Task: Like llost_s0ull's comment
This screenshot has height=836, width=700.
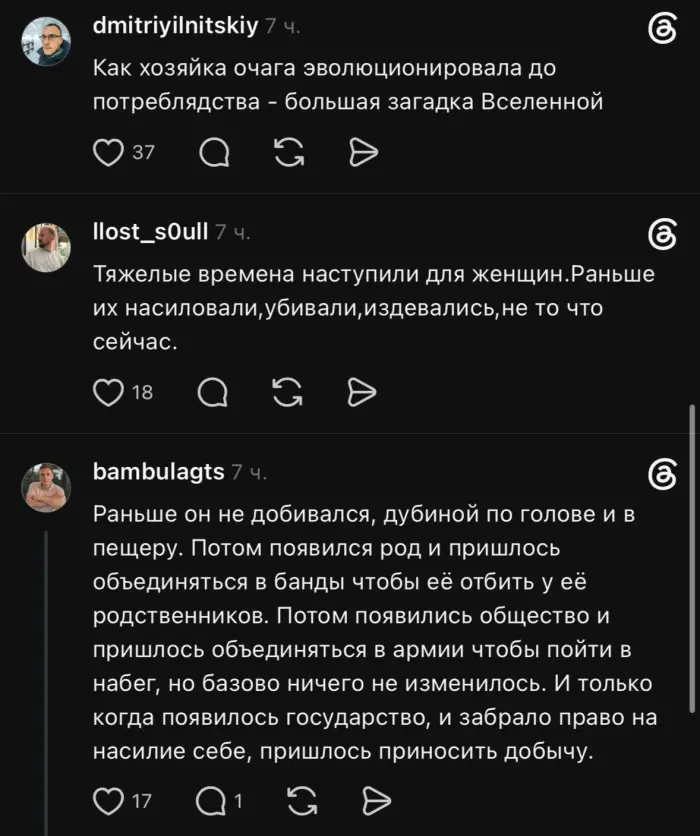Action: coord(108,393)
